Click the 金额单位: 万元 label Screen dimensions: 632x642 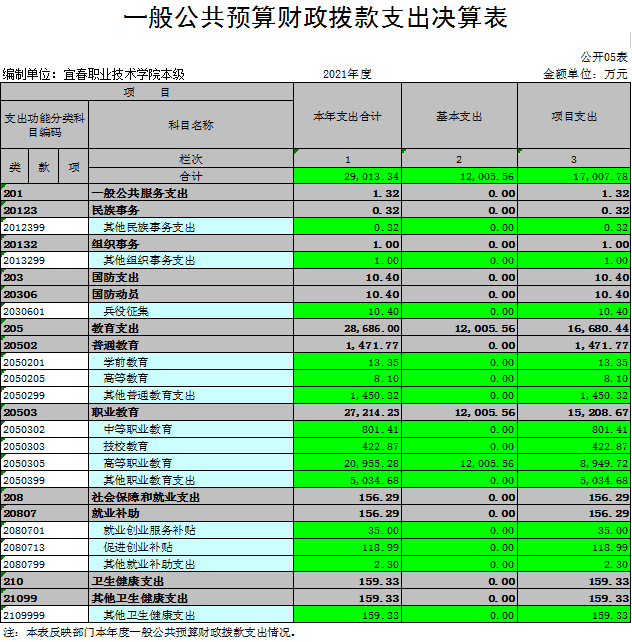pyautogui.click(x=585, y=74)
